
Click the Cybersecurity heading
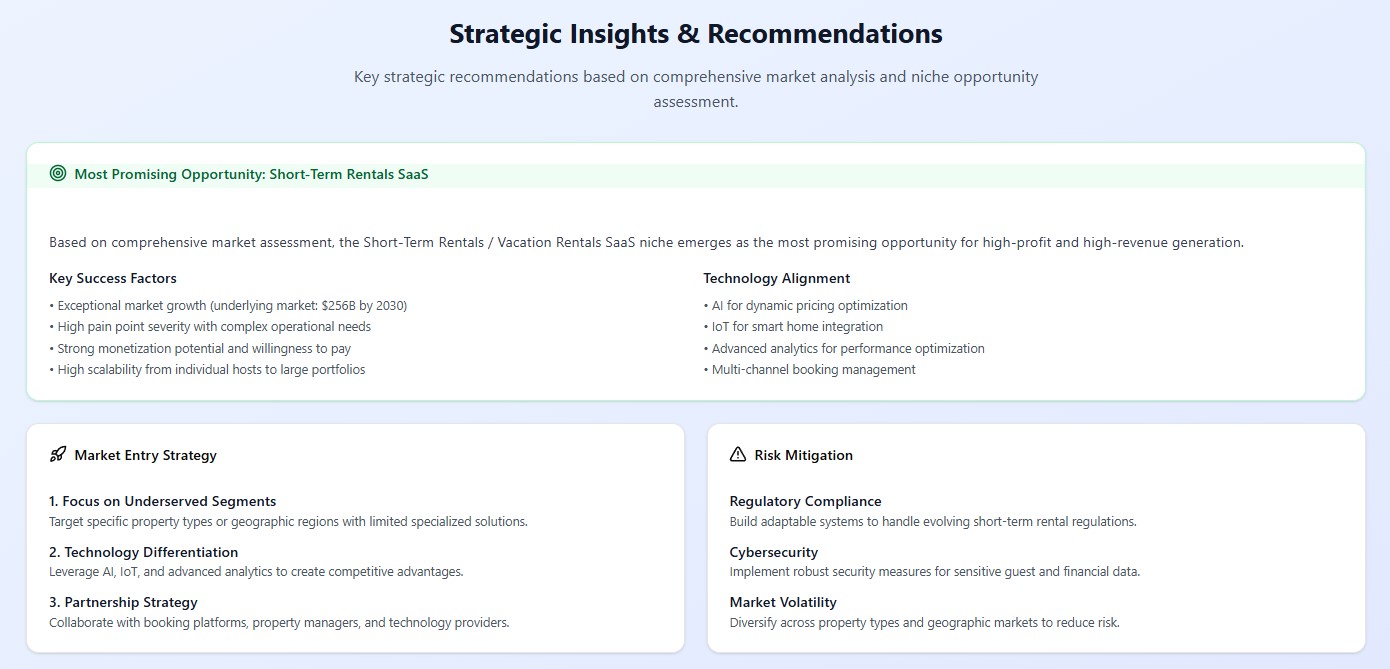(x=774, y=552)
